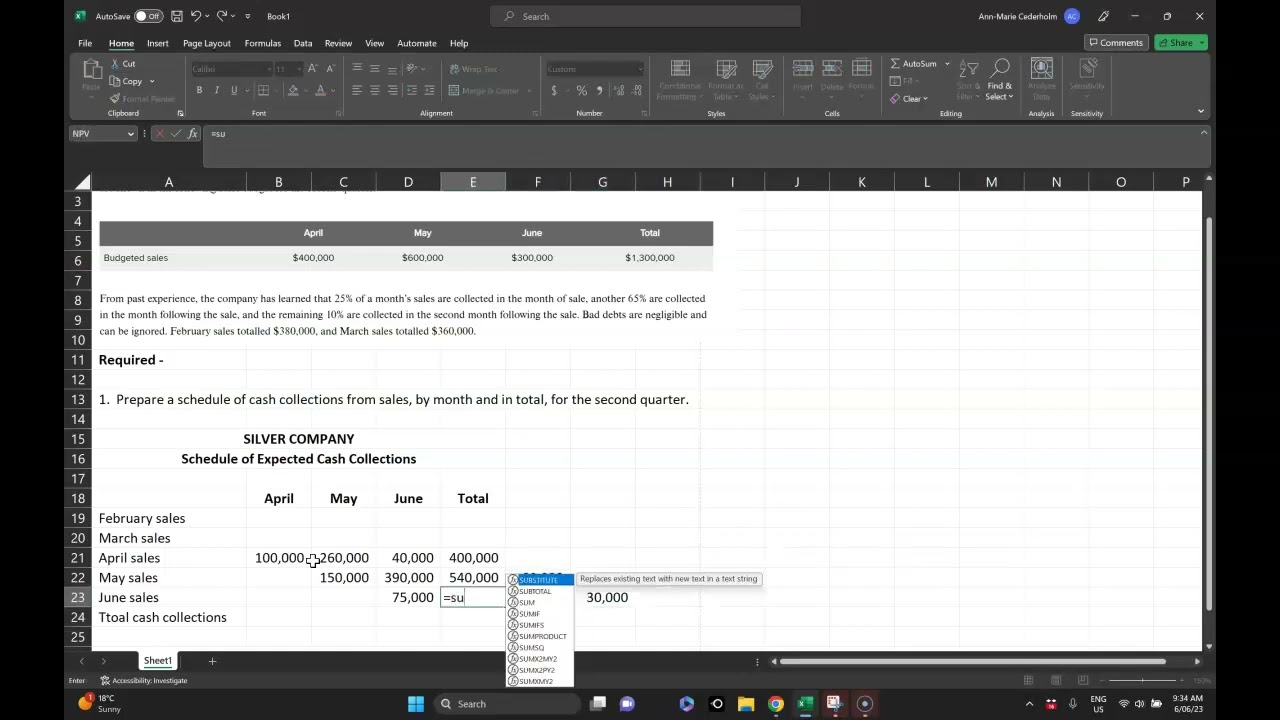The width and height of the screenshot is (1280, 720).
Task: Click the Redo arrow icon
Action: 222,16
